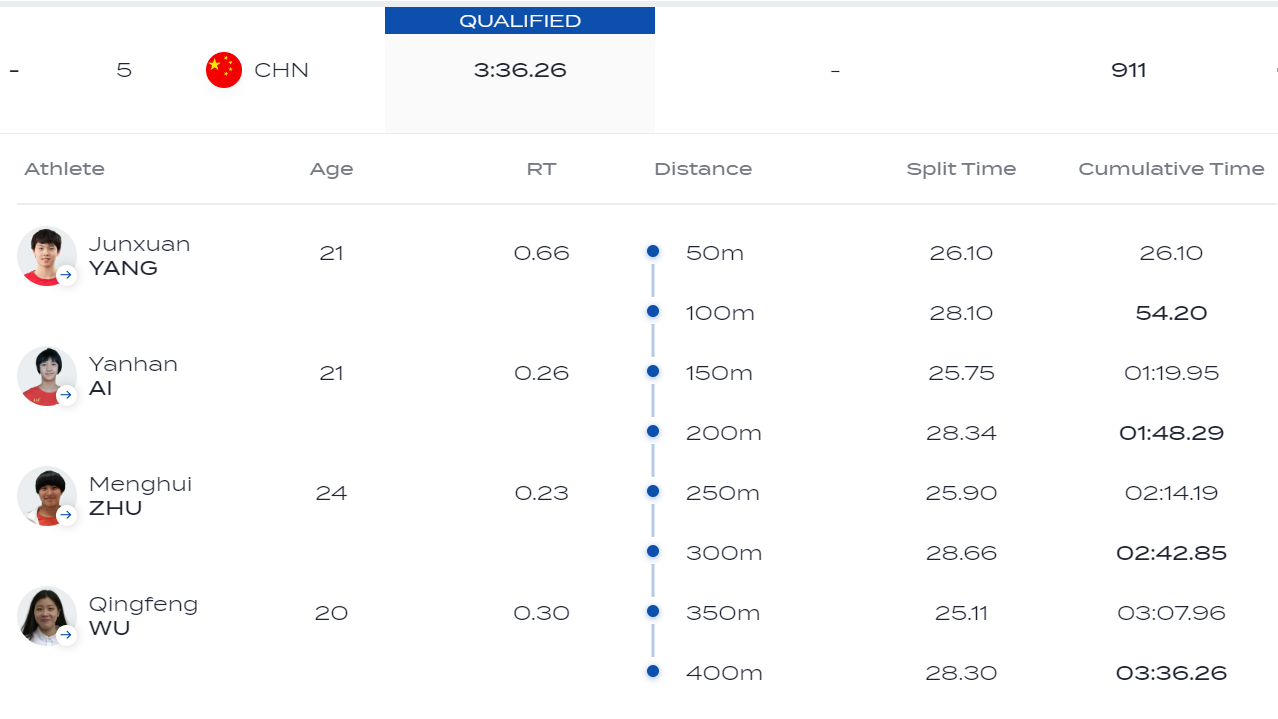The width and height of the screenshot is (1278, 719).
Task: Click Junxuan Yang's athlete photo
Action: tap(46, 256)
